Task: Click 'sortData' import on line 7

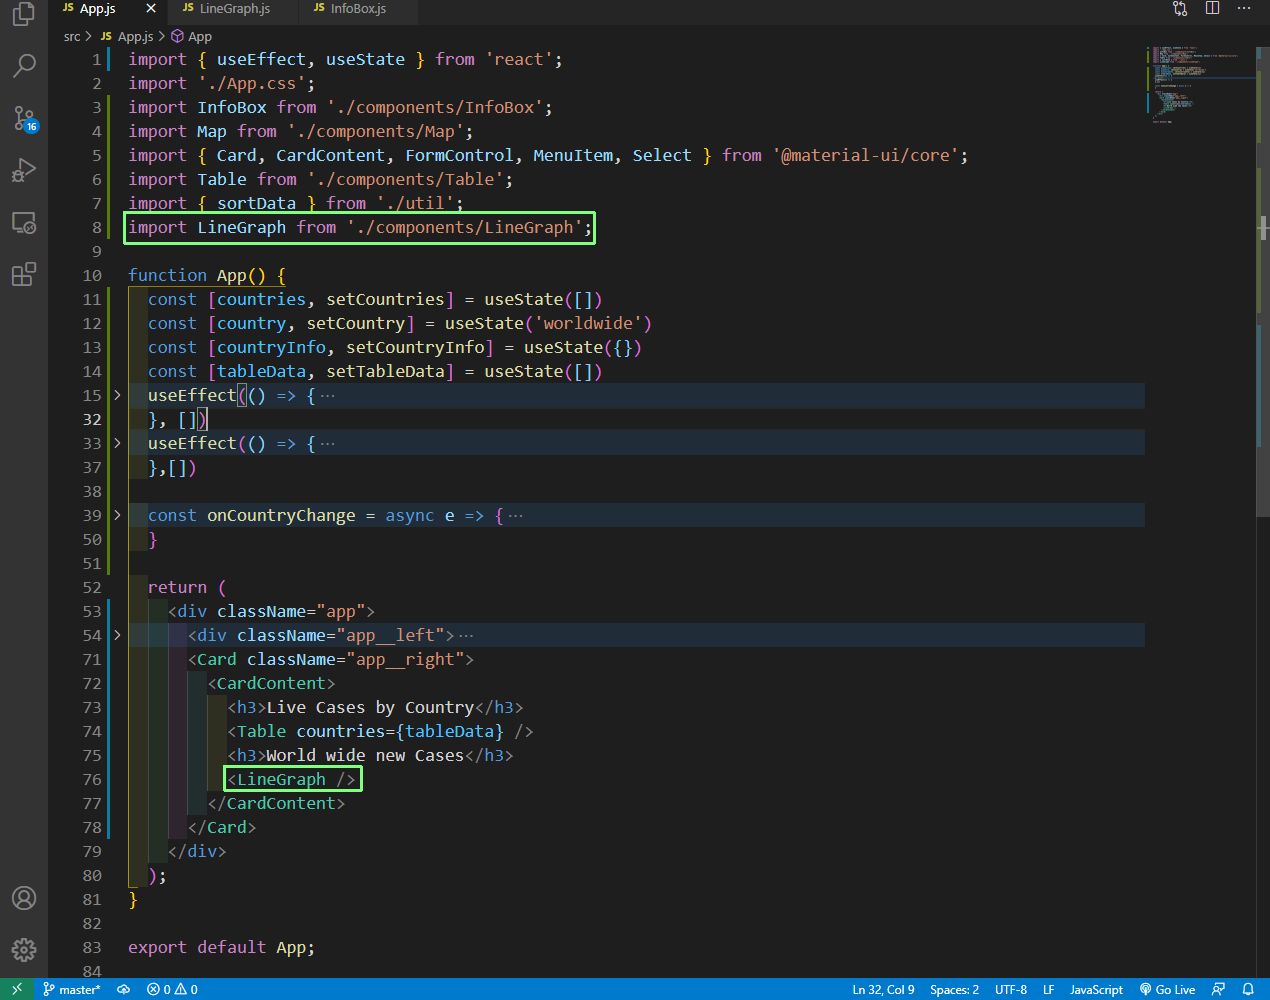Action: pos(257,203)
